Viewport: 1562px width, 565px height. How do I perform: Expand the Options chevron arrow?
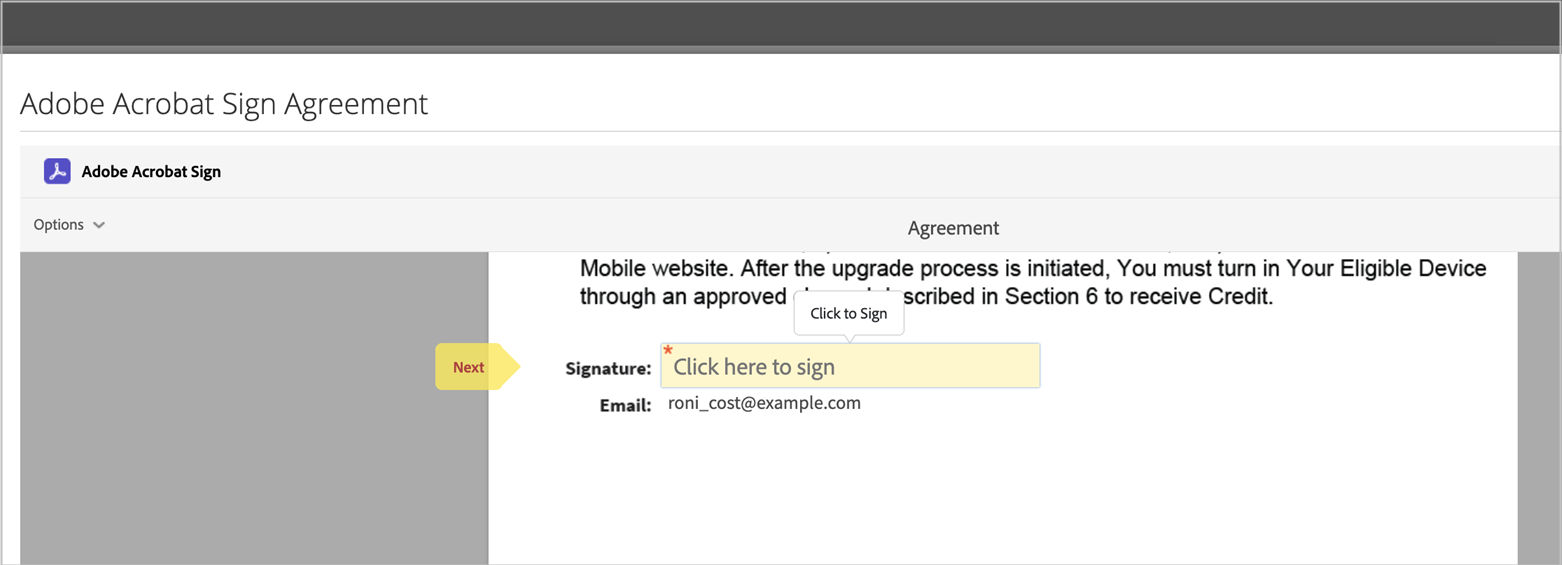click(x=99, y=225)
